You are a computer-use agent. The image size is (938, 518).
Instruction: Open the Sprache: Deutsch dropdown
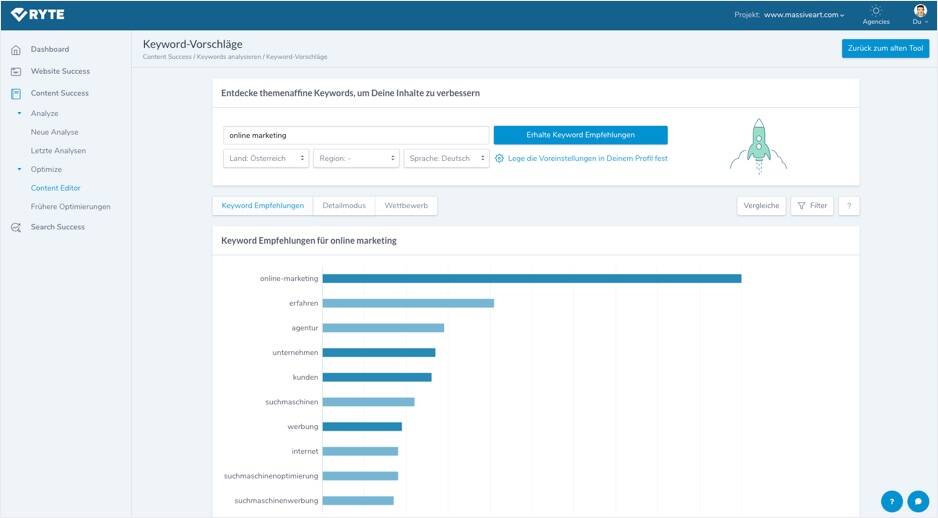tap(446, 158)
